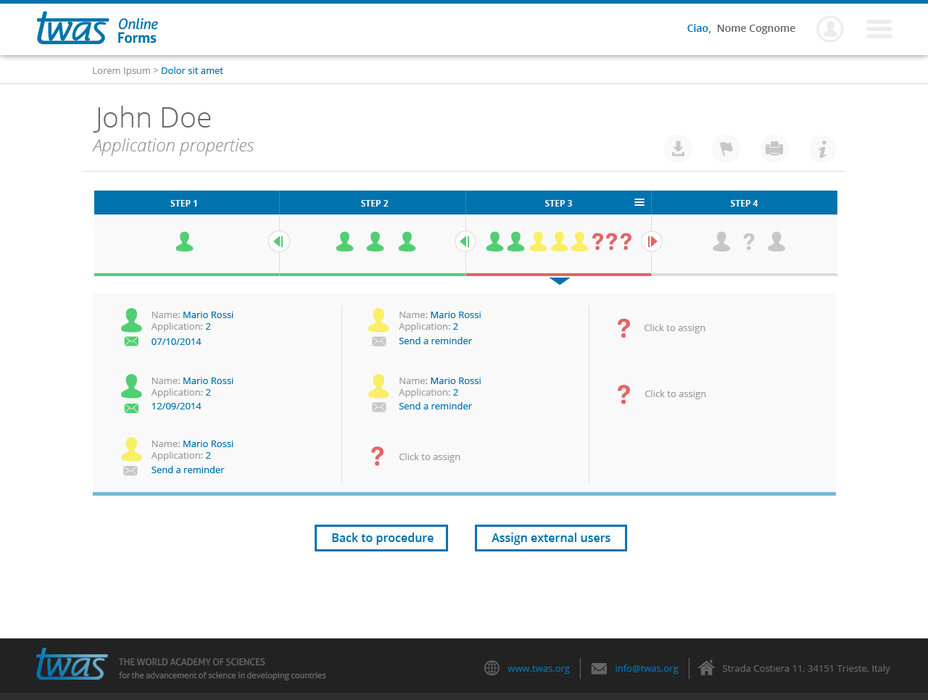Click the green user icon in Step 1
Viewport: 928px width, 700px height.
click(x=184, y=241)
